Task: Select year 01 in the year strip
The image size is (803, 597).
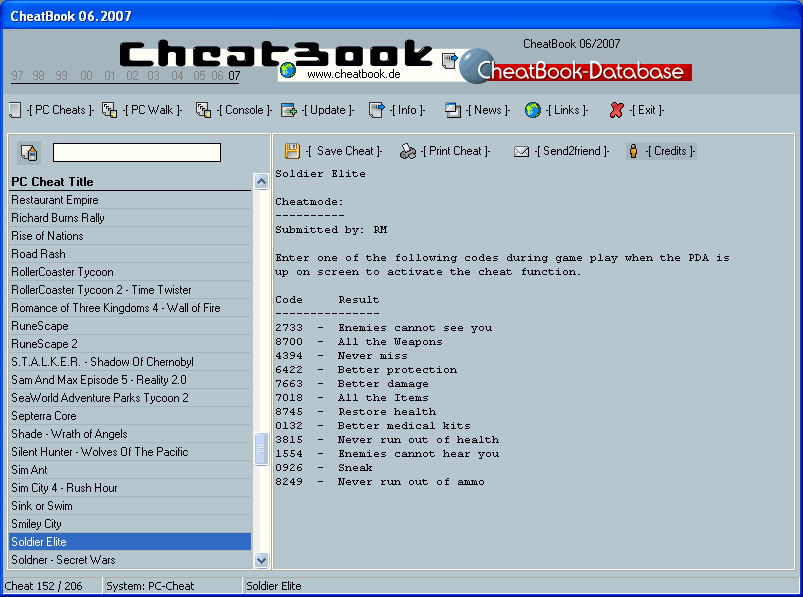Action: [x=110, y=76]
